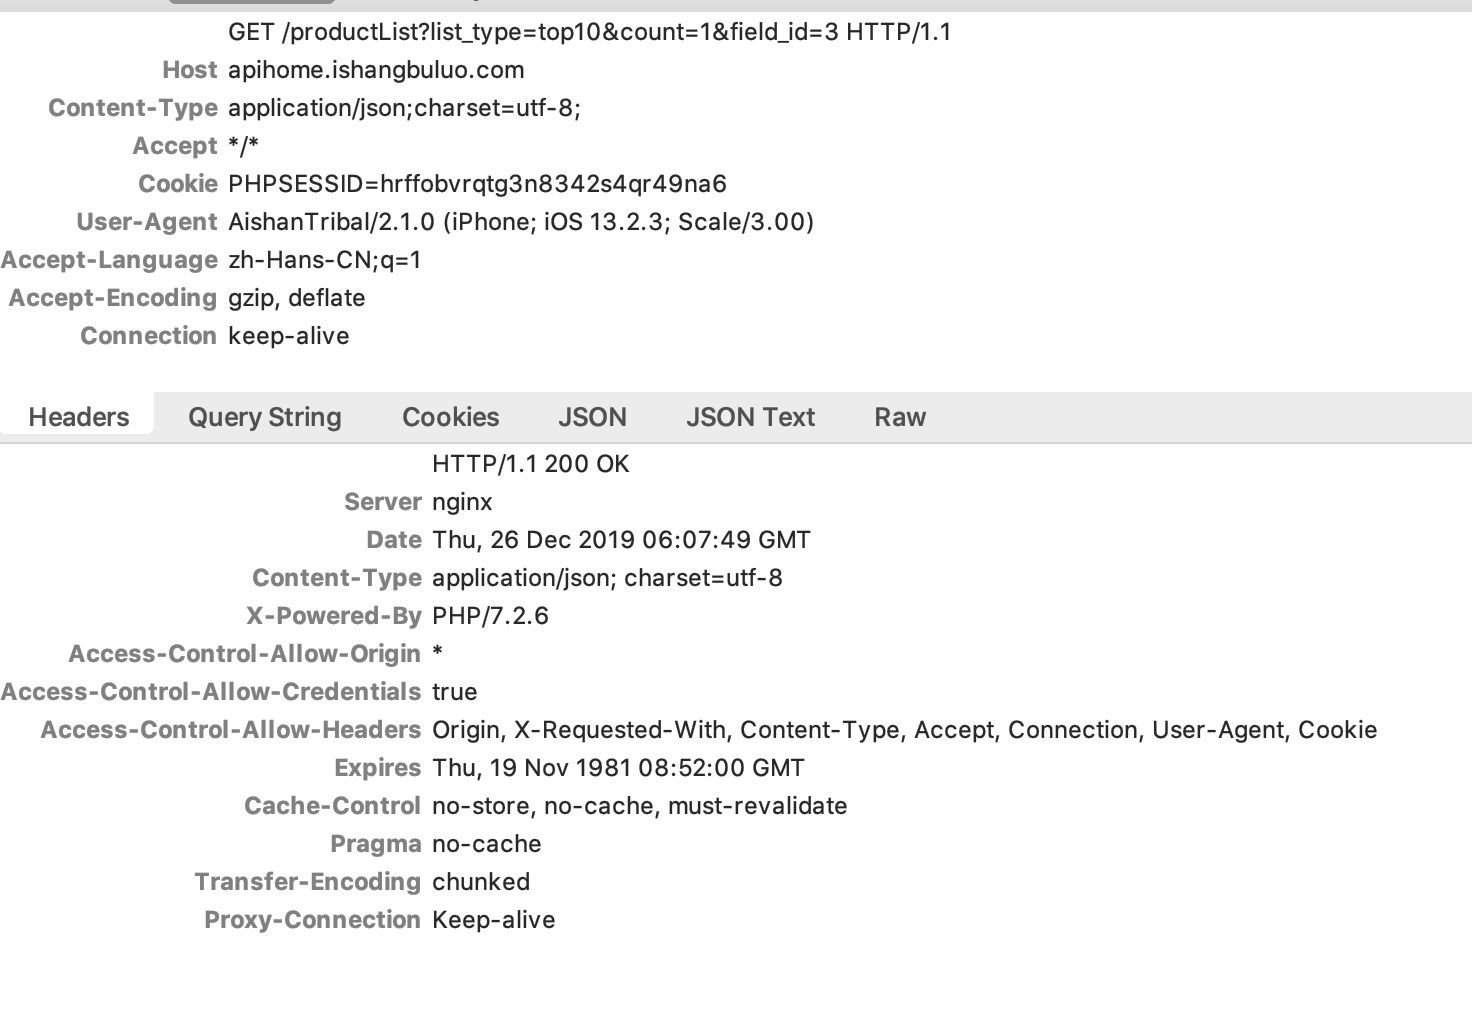Open the Cookies tab
The height and width of the screenshot is (1036, 1472).
pos(450,417)
